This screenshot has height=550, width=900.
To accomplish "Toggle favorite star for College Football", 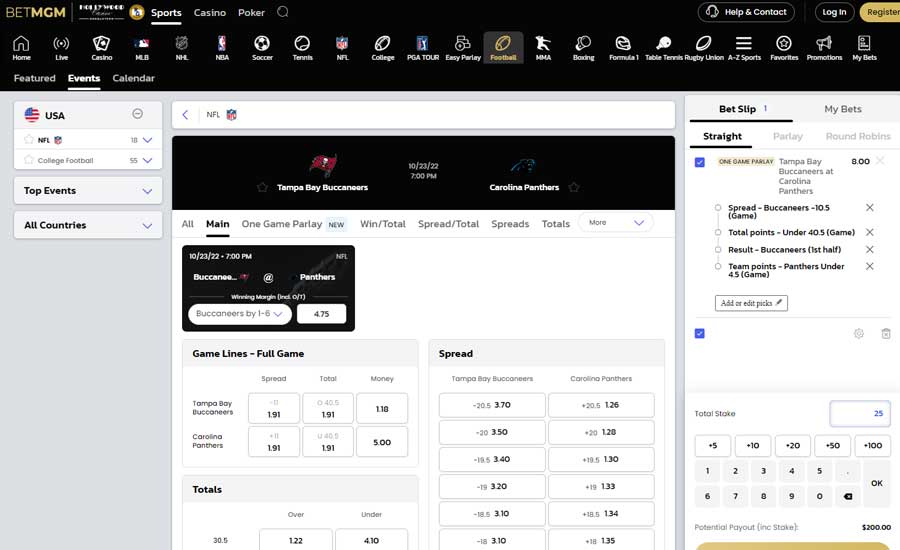I will tap(29, 160).
